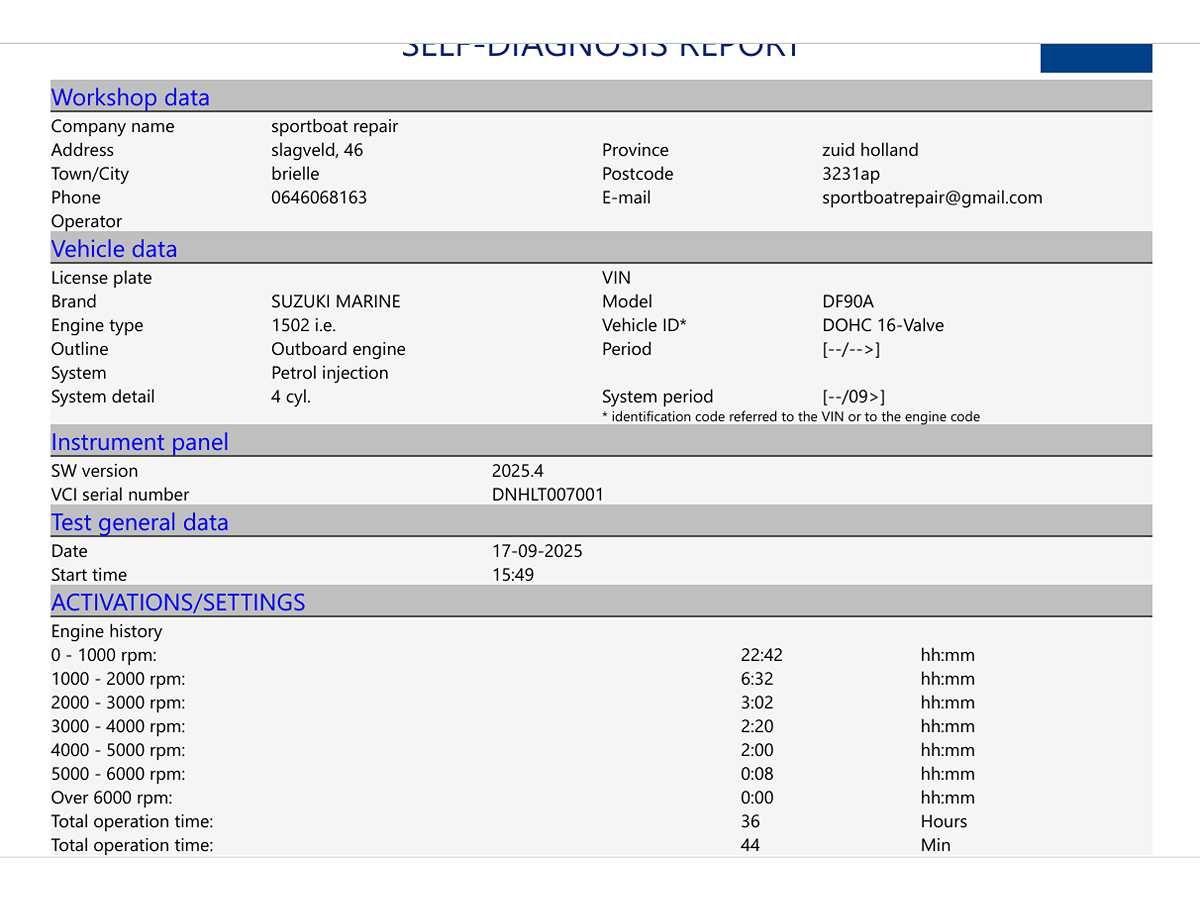Viewport: 1200px width, 900px height.
Task: Click the SW version value 2025.4
Action: pyautogui.click(x=517, y=470)
